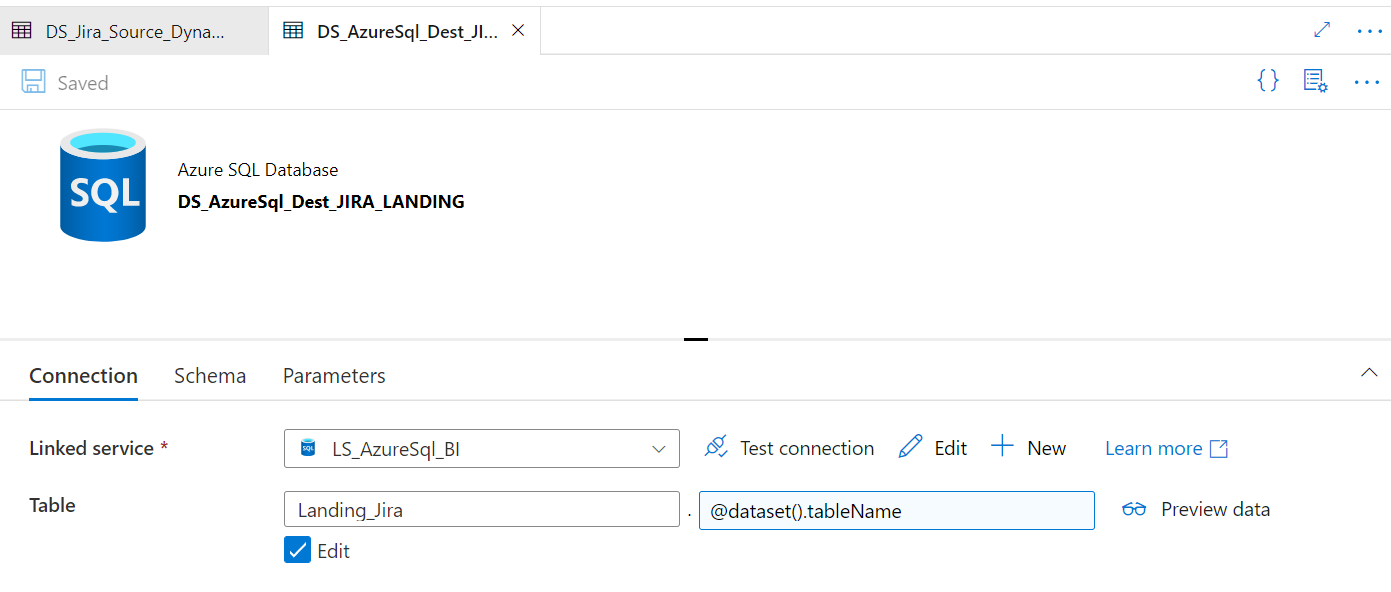The image size is (1391, 592).
Task: Click the @dataset().tableName table input field
Action: 897,510
